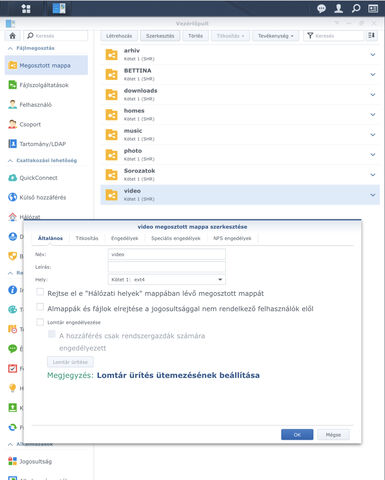Expand the photo folder details chevron
The image size is (385, 480).
(x=373, y=155)
